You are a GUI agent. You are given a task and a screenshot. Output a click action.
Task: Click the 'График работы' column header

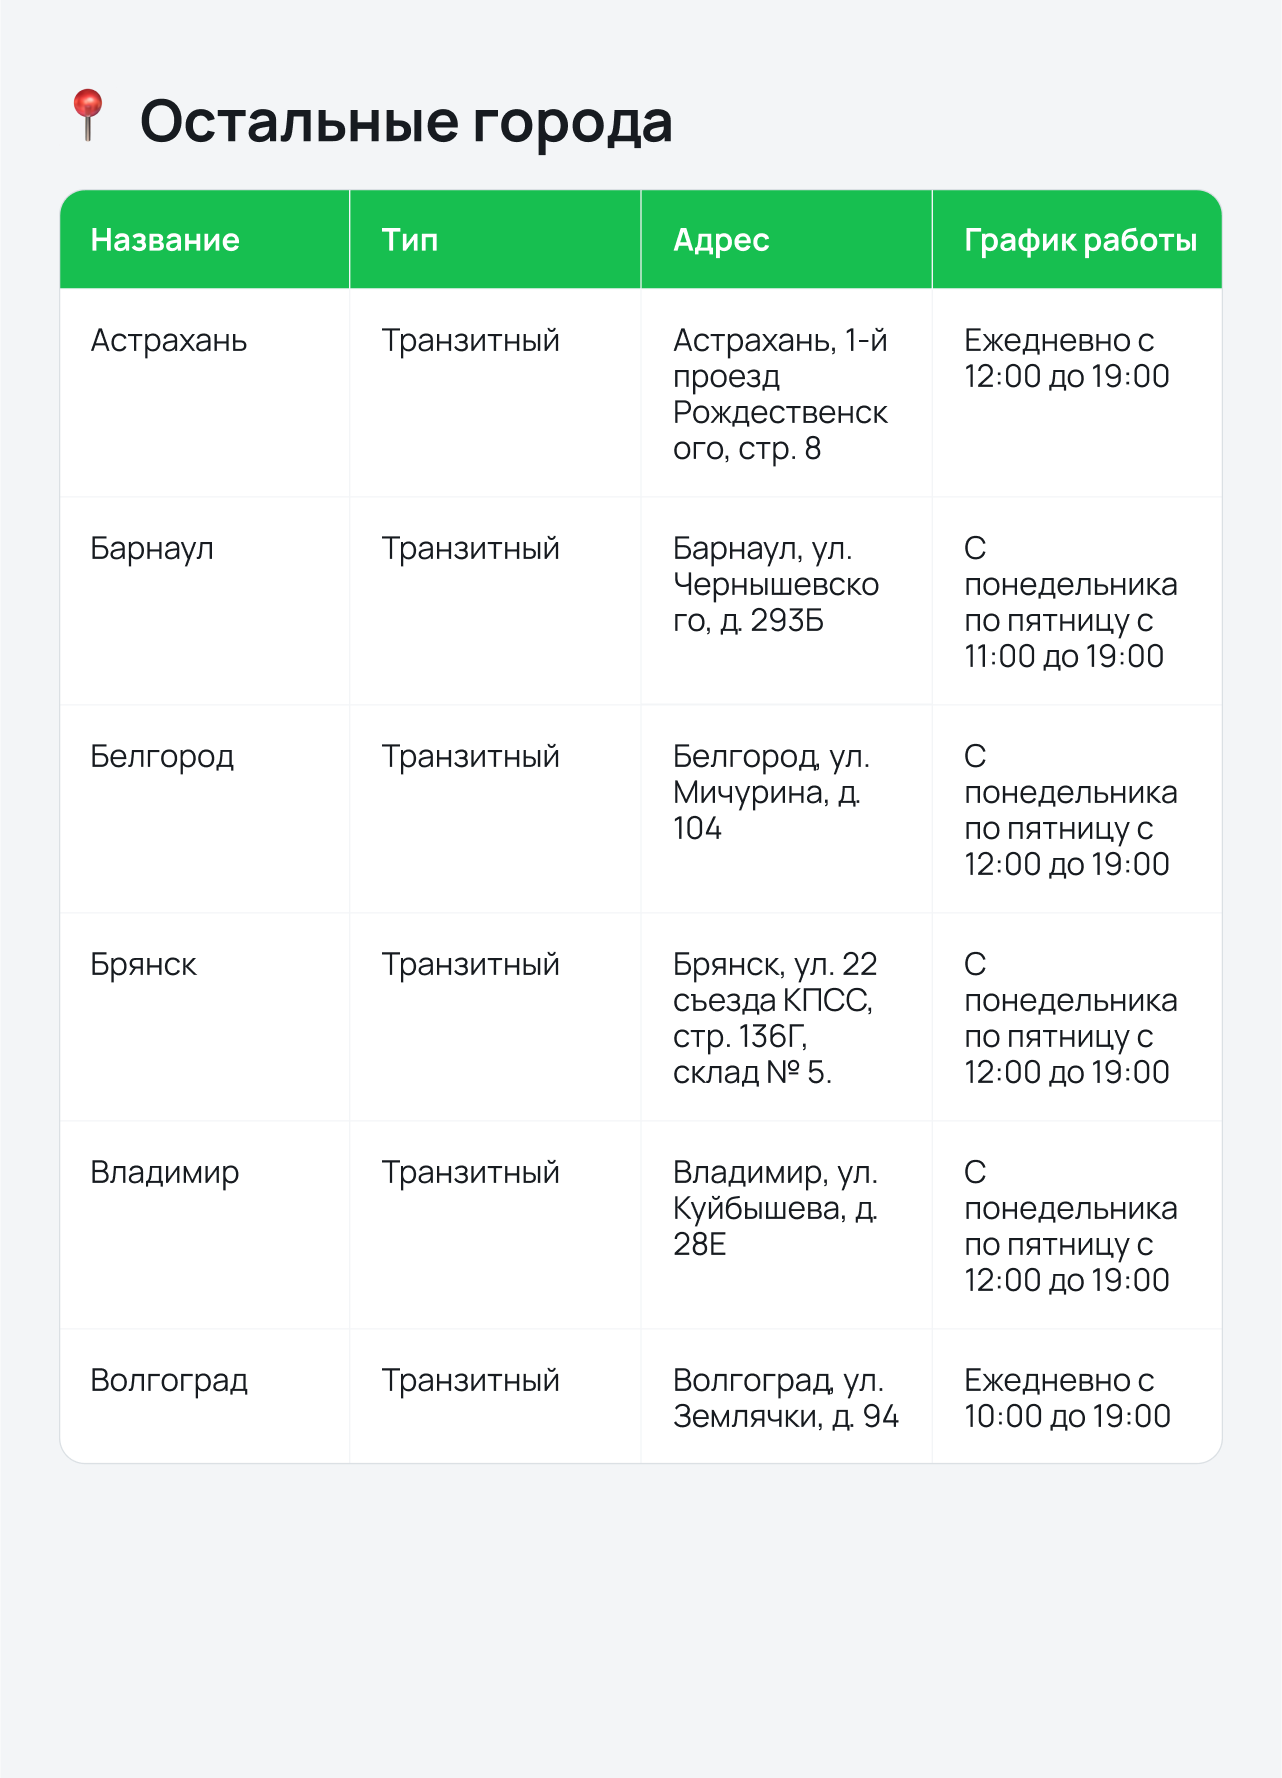point(1080,240)
